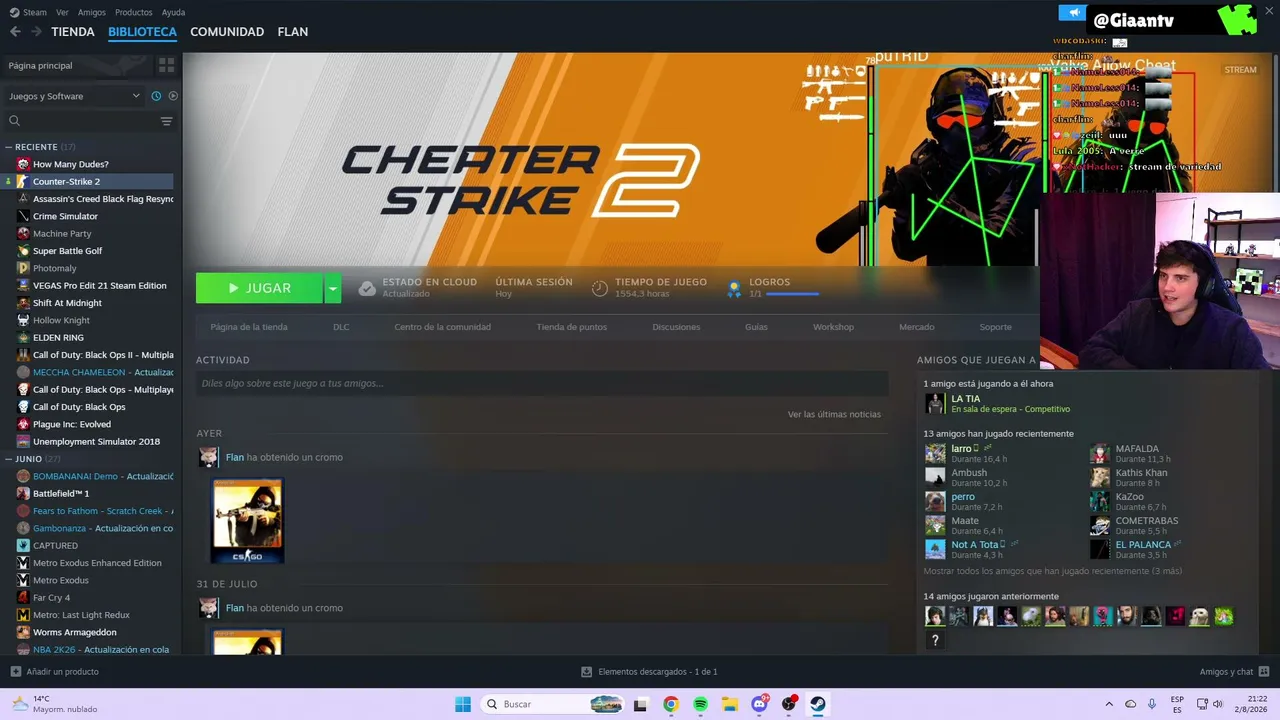This screenshot has height=720, width=1280.
Task: Collapse the JUNIO library section
Action: (8, 459)
